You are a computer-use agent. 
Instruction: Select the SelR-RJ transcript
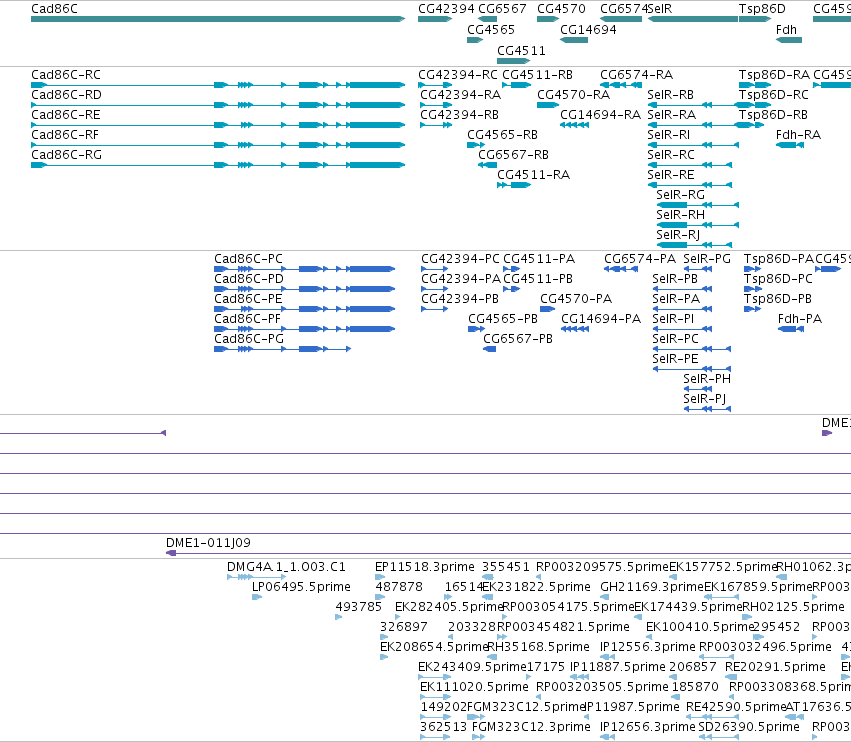coord(694,245)
